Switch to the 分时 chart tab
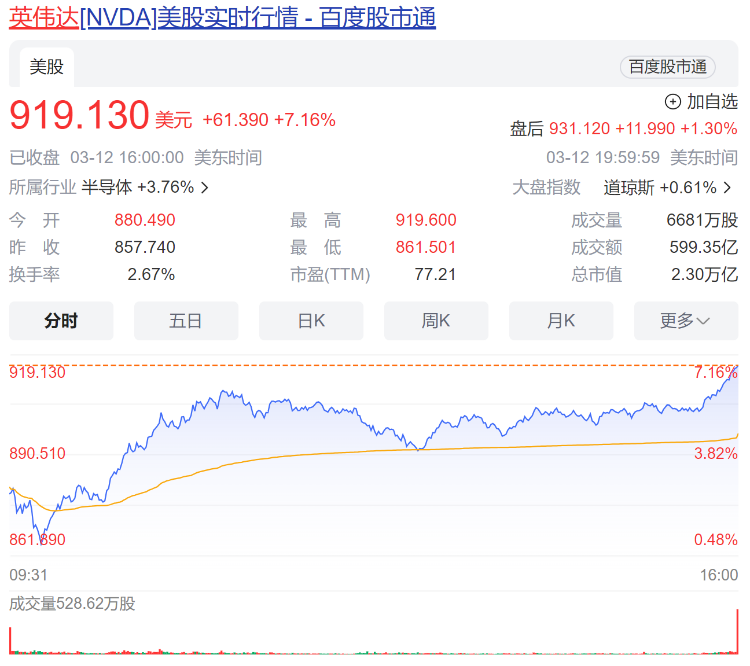Screen dimensions: 750x666 [61, 321]
